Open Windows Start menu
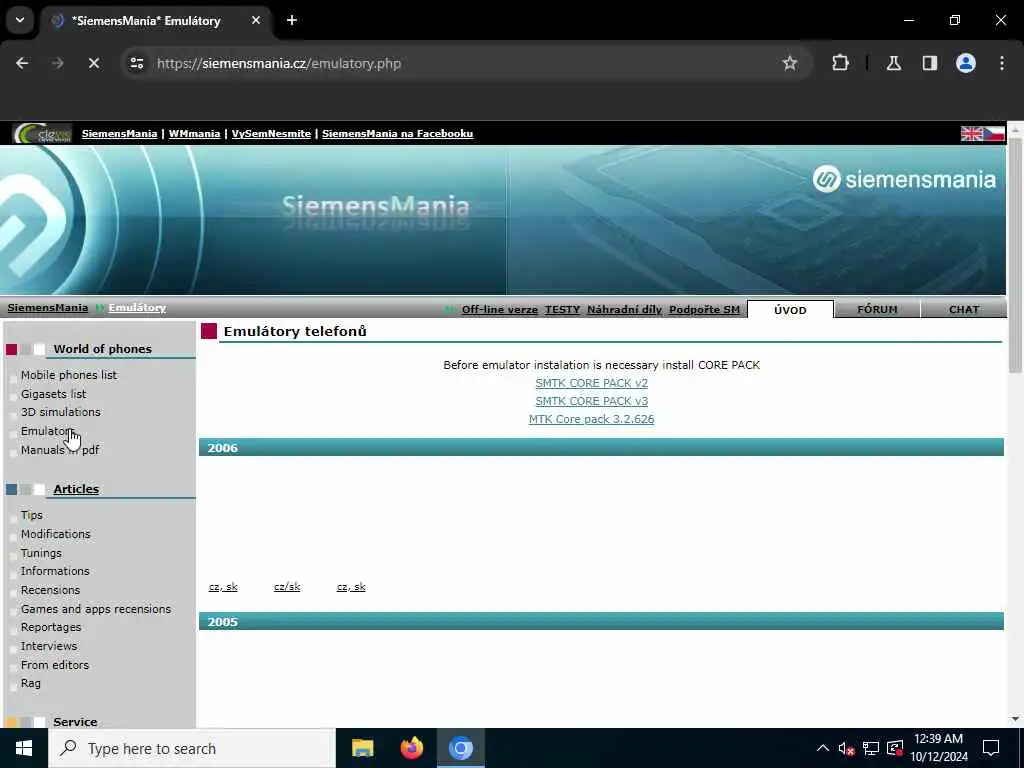Viewport: 1024px width, 768px height. tap(24, 748)
